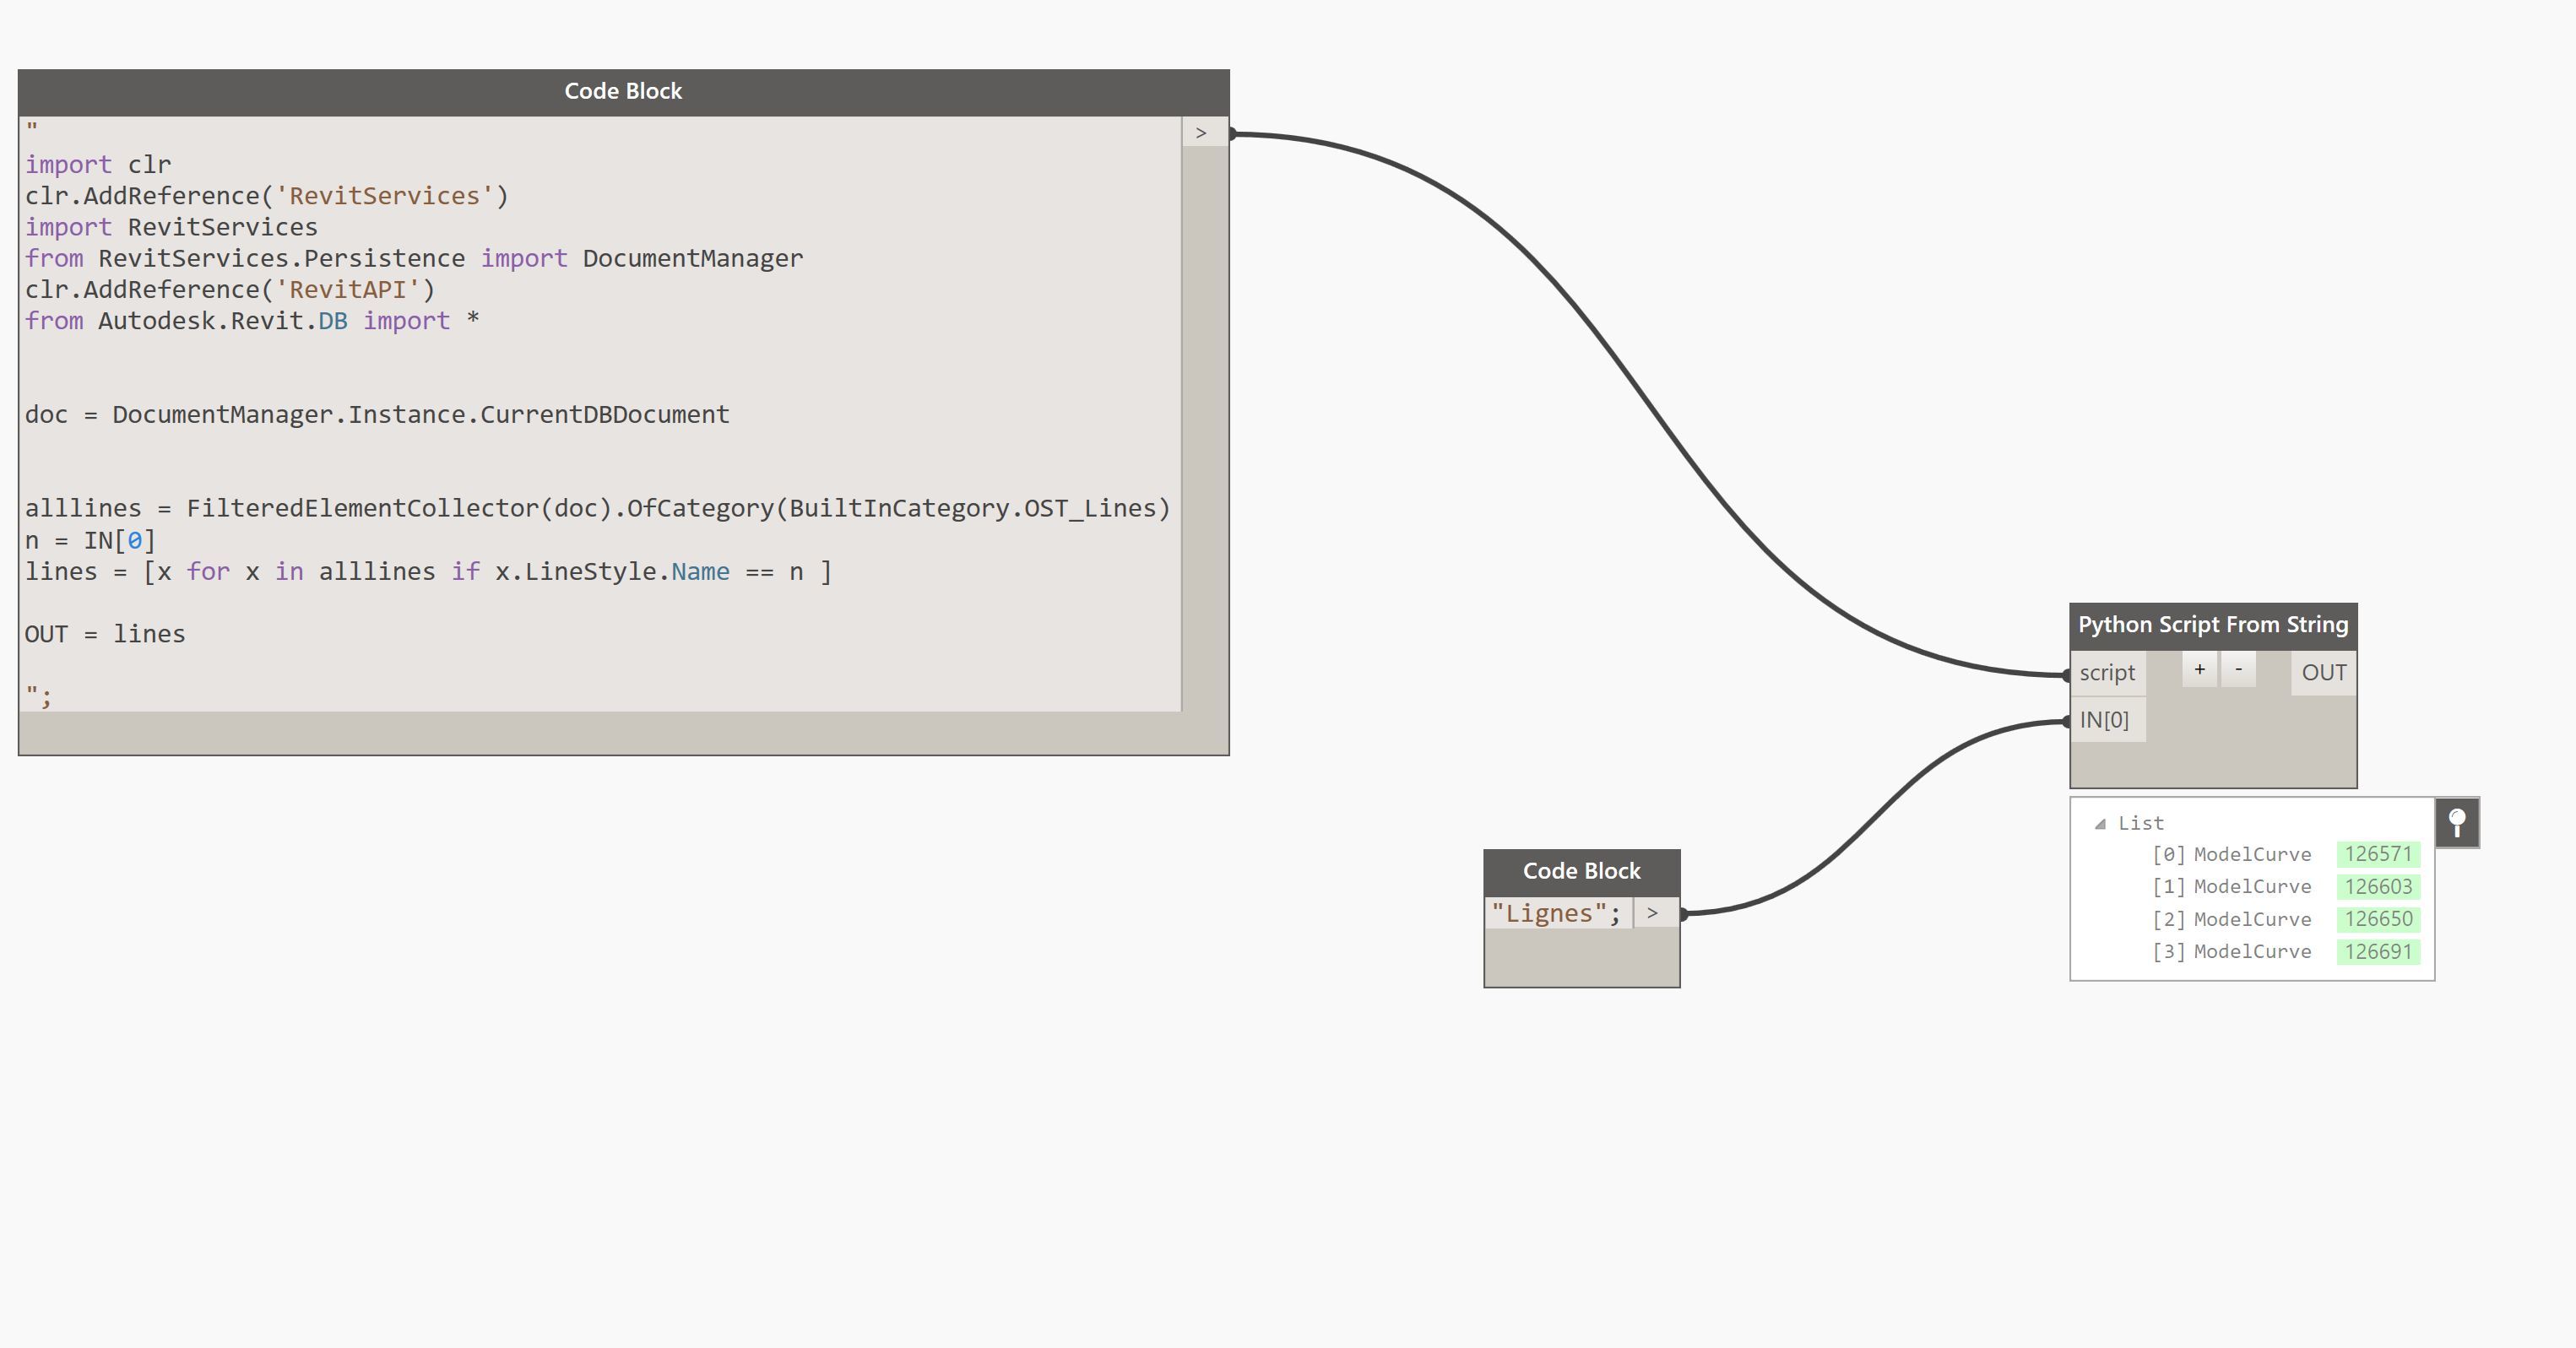Select element ID 126691 in the preview

pyautogui.click(x=2378, y=952)
